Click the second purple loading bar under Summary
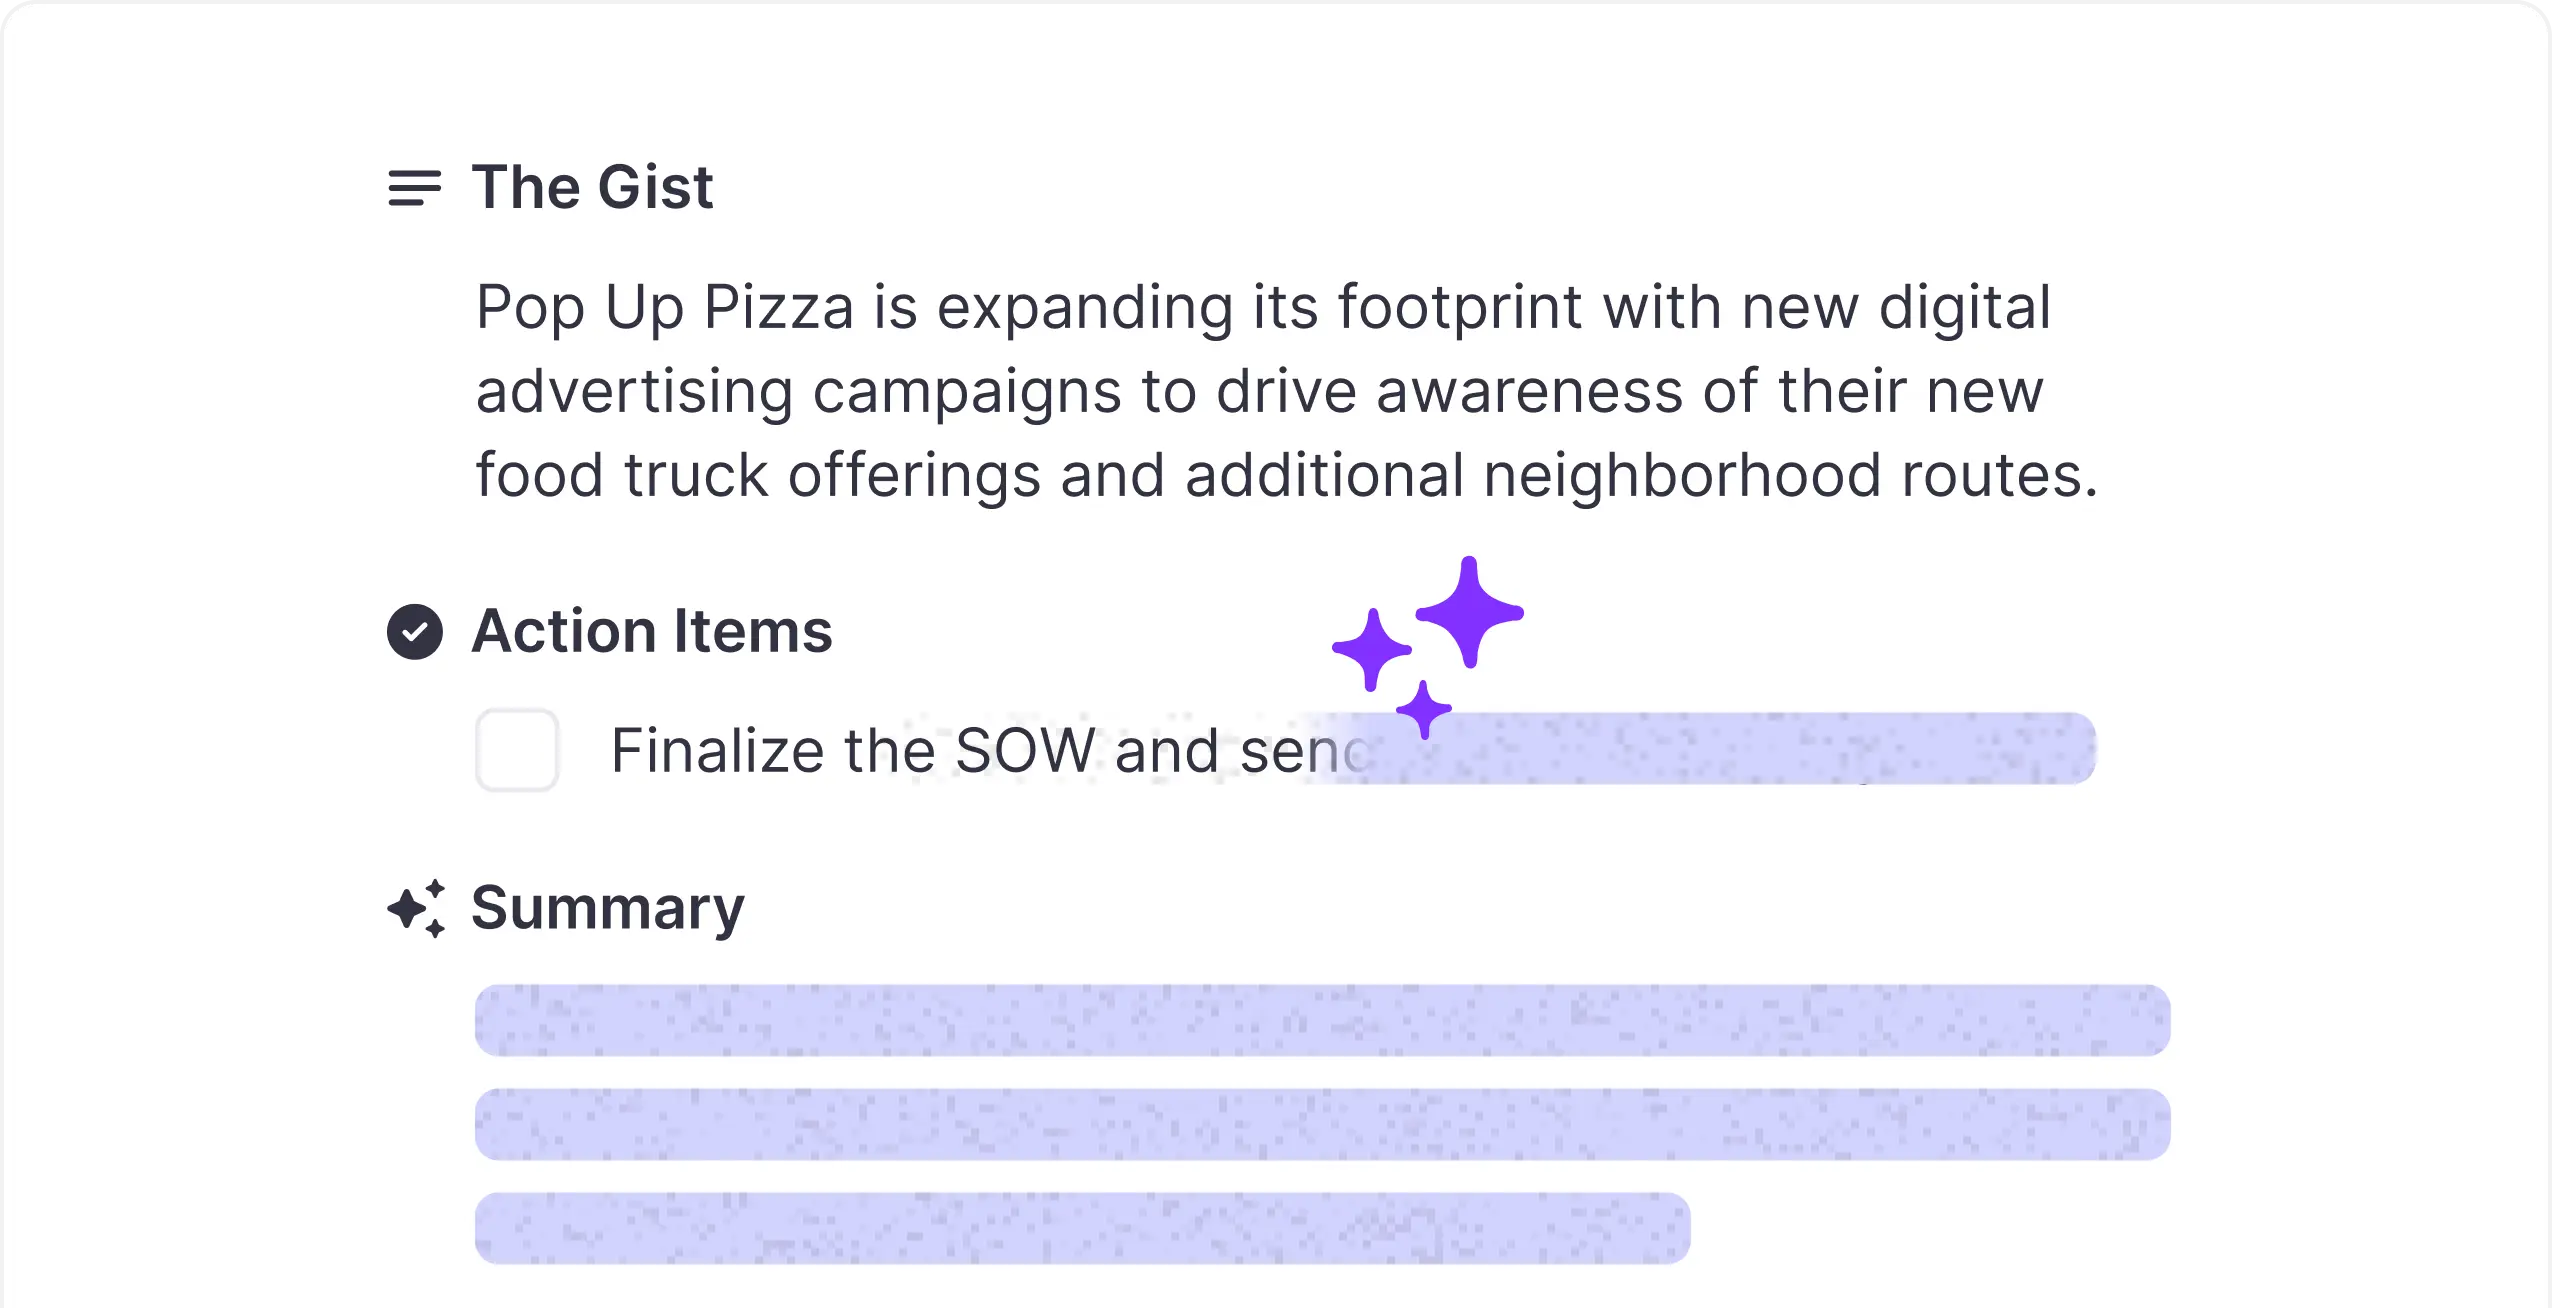 [1322, 1124]
